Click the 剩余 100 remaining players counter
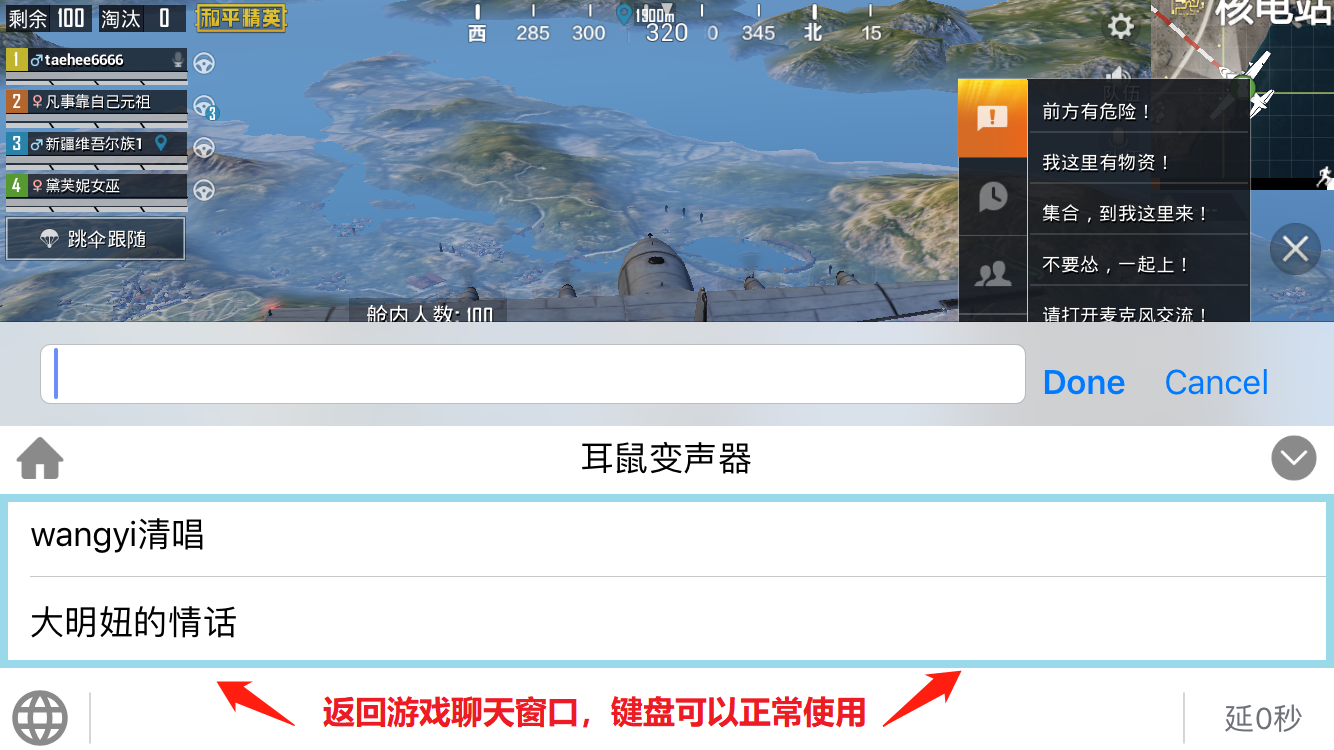 coord(47,18)
